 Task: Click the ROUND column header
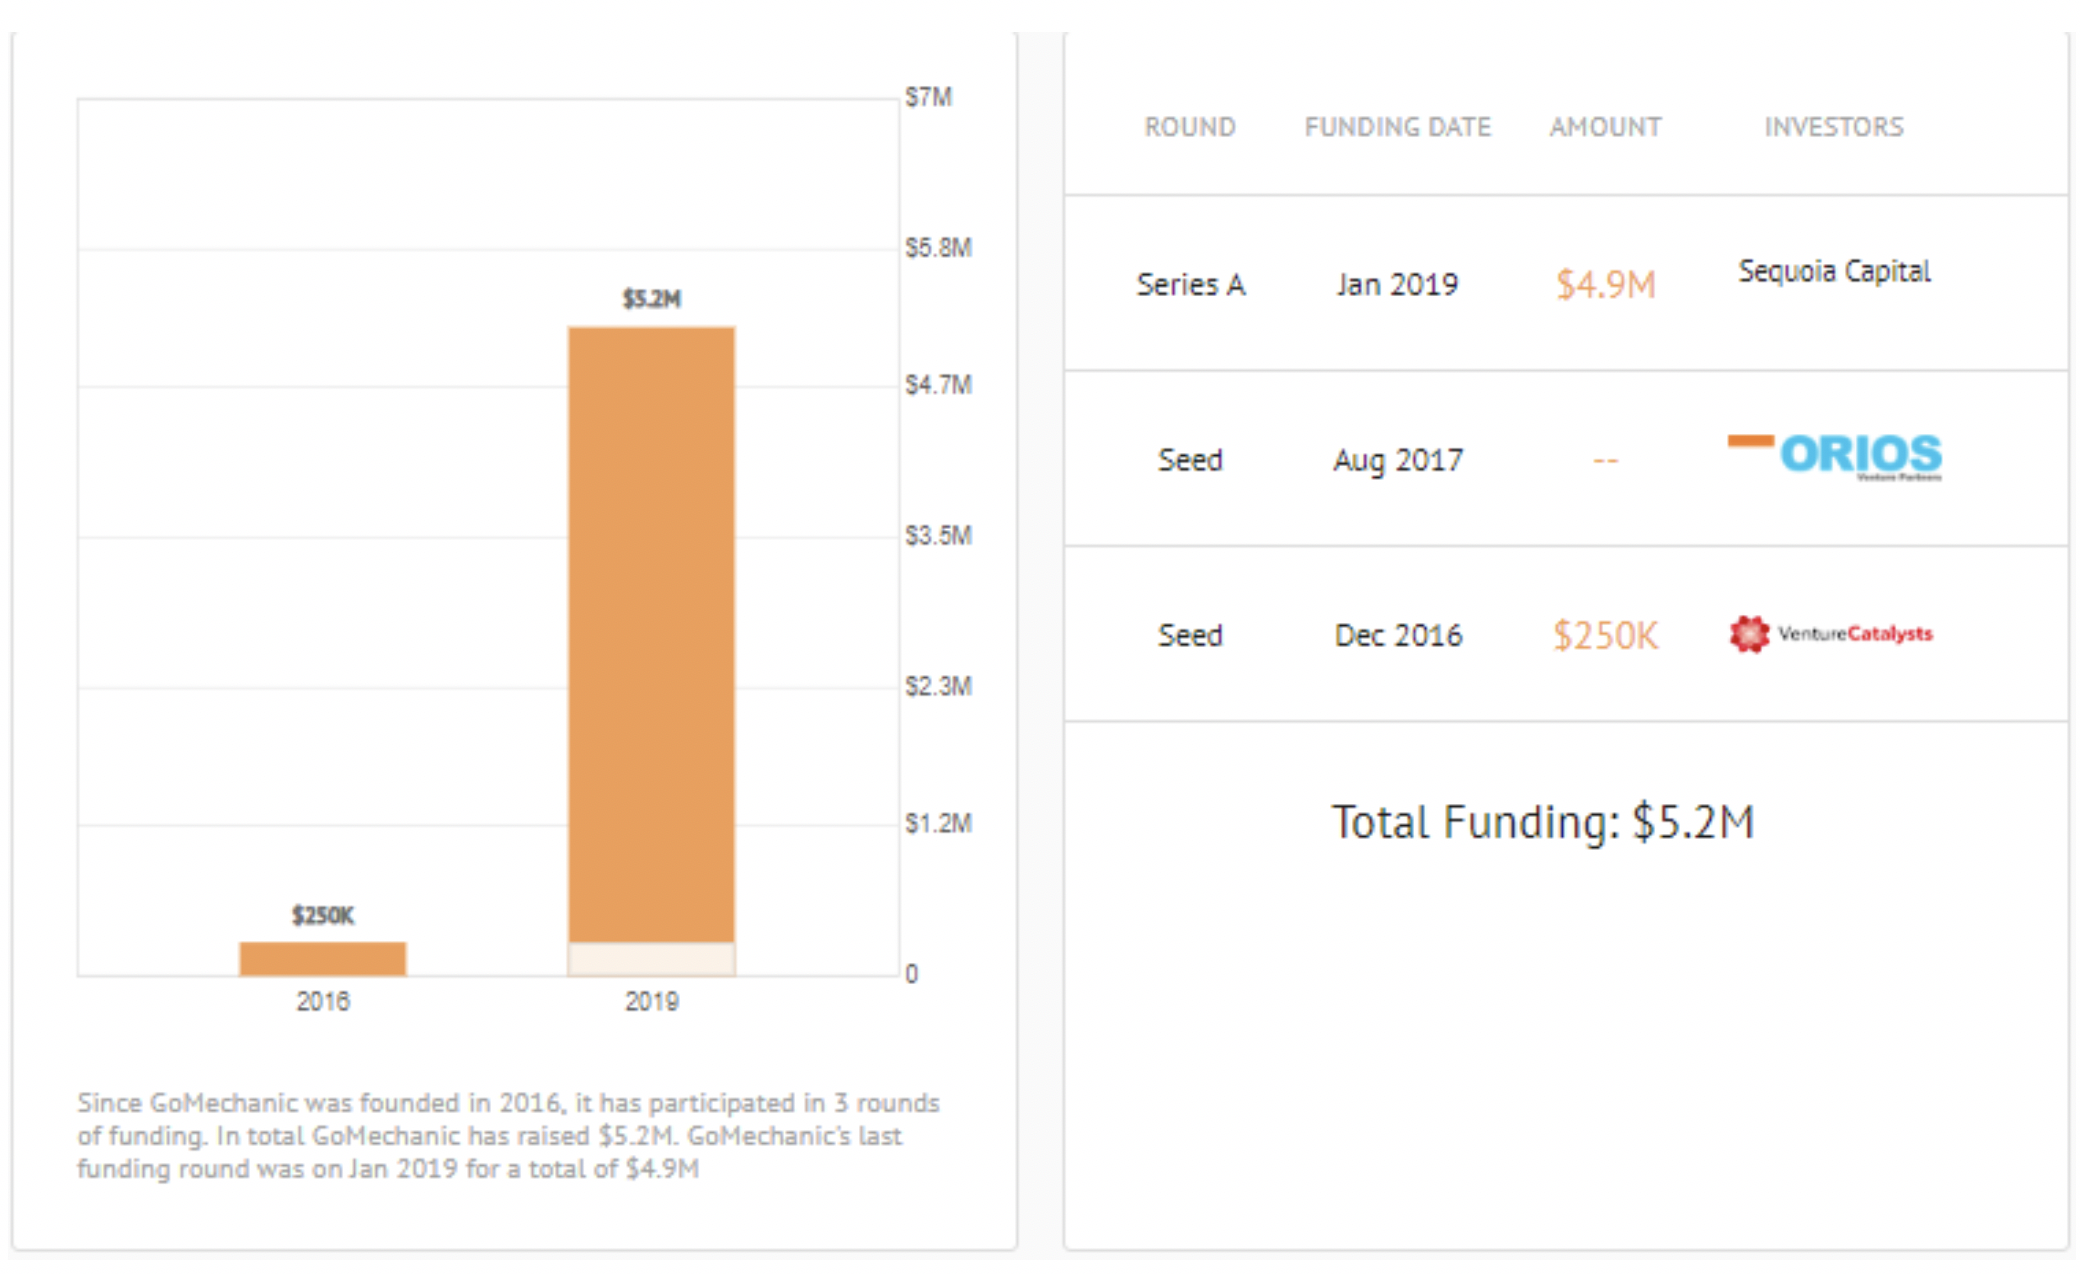click(1190, 127)
